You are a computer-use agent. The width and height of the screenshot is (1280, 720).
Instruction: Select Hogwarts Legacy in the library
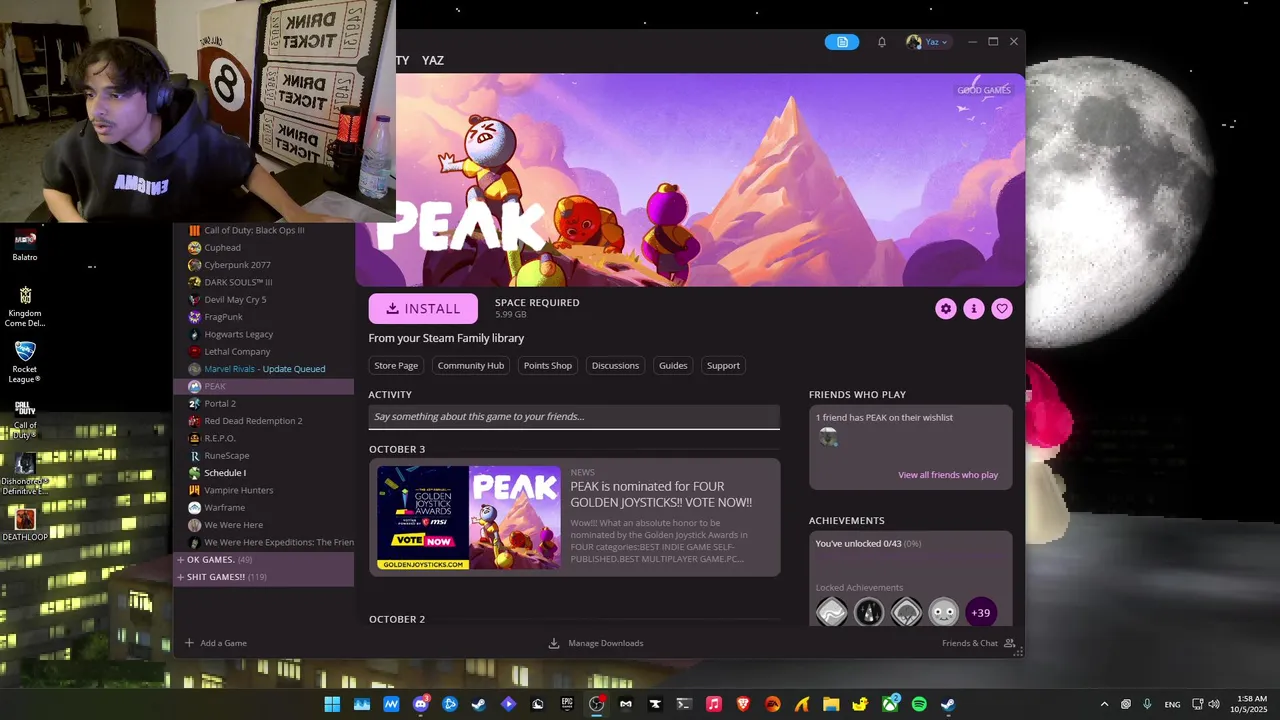tap(264, 334)
